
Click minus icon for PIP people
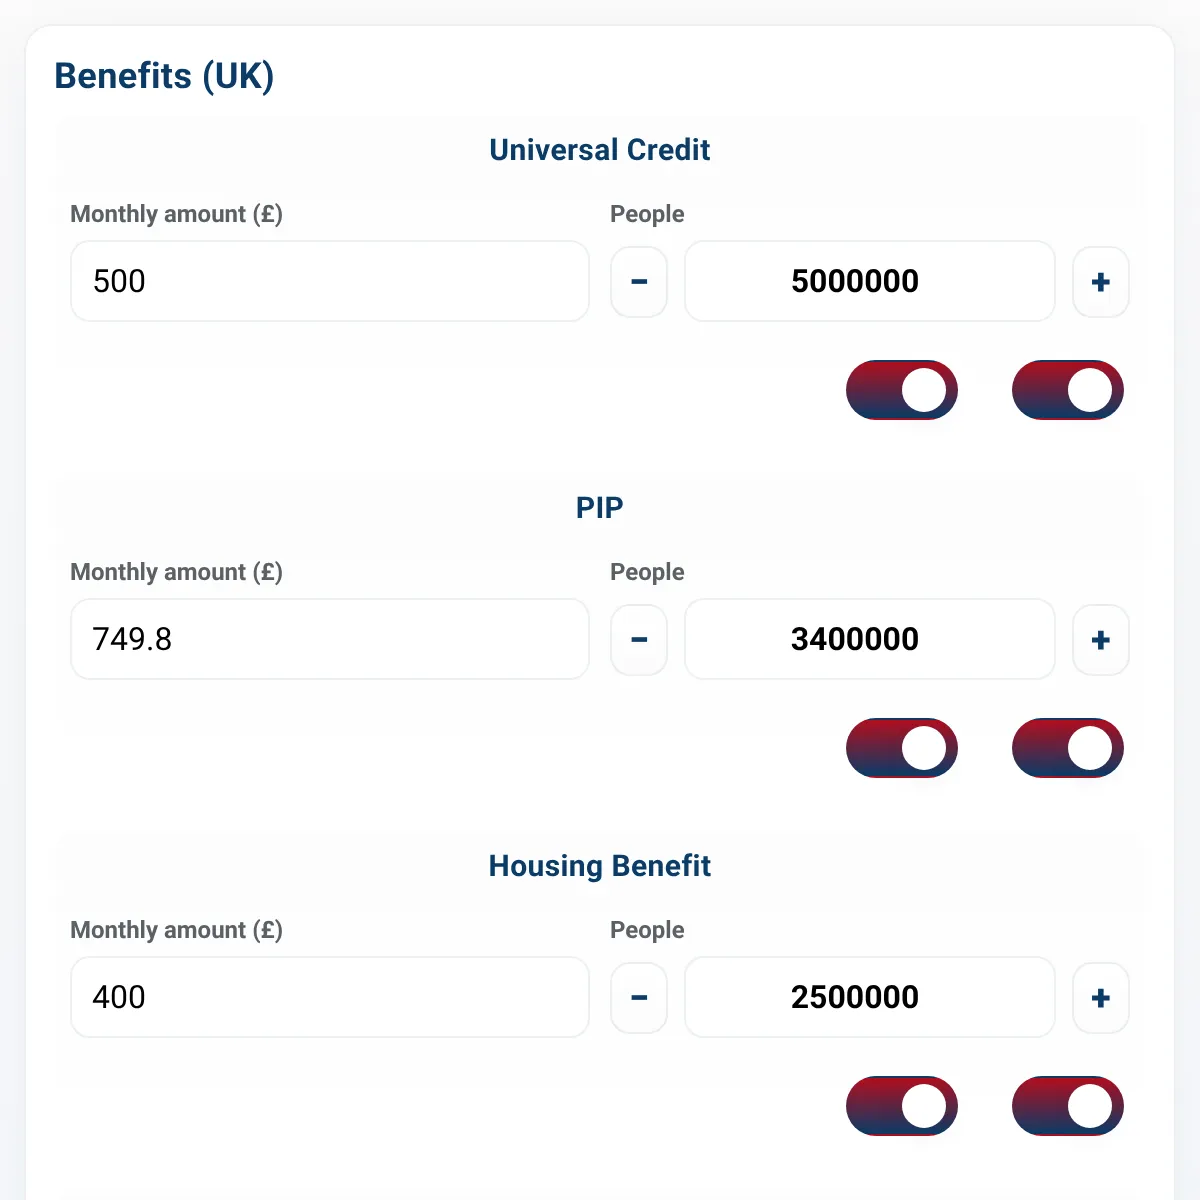[639, 640]
